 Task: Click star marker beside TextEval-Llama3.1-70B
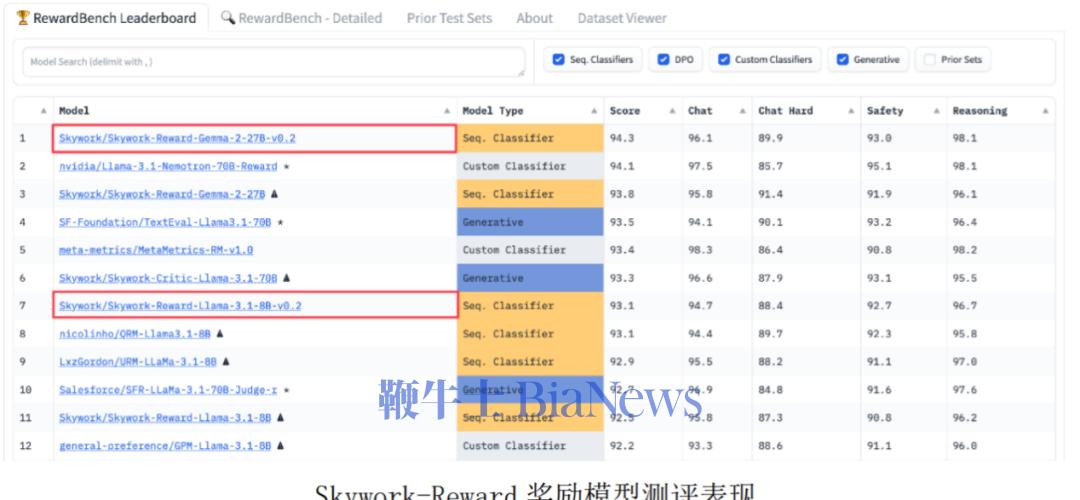[280, 222]
